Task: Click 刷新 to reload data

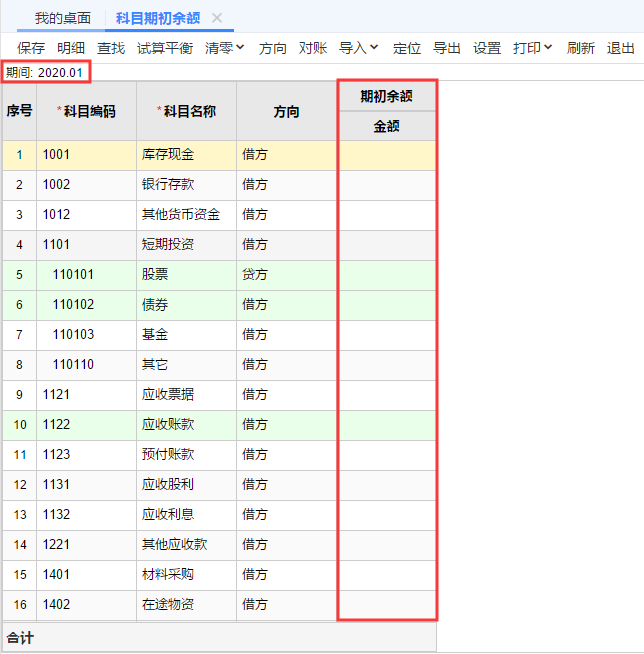Action: coord(581,48)
